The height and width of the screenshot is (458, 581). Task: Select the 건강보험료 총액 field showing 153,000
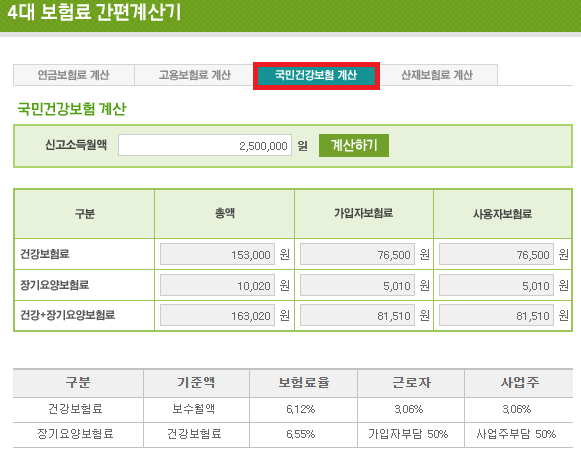pyautogui.click(x=217, y=254)
